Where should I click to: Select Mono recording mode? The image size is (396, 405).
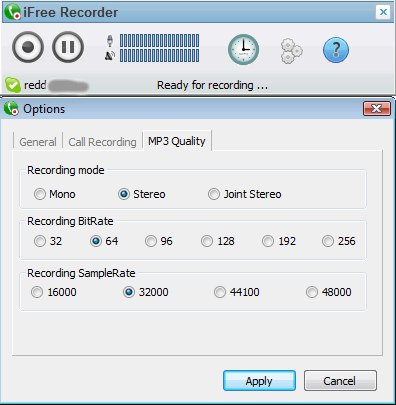(x=55, y=194)
